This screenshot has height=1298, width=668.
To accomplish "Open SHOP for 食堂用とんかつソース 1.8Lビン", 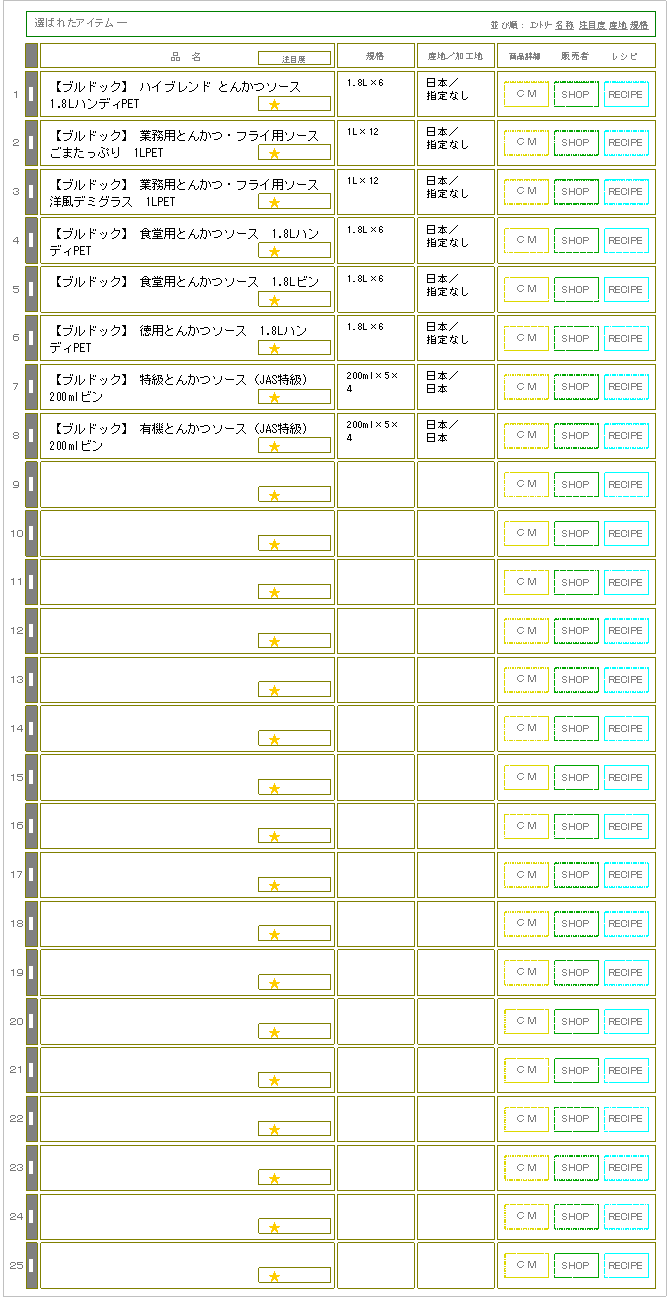I will pyautogui.click(x=576, y=290).
